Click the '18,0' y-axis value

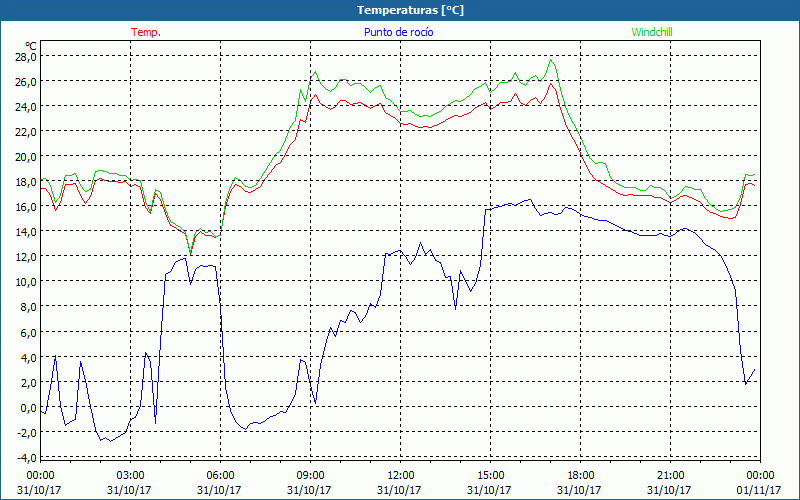click(x=26, y=182)
